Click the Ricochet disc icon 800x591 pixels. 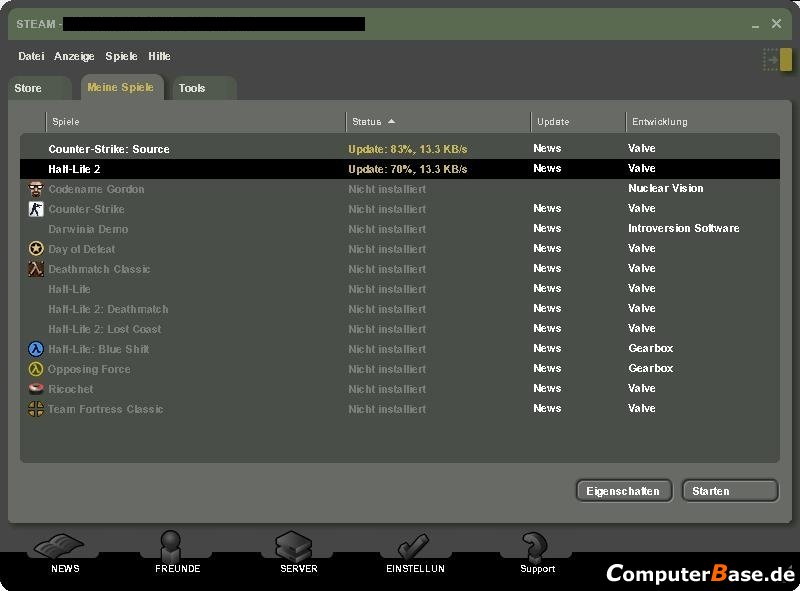pyautogui.click(x=36, y=388)
